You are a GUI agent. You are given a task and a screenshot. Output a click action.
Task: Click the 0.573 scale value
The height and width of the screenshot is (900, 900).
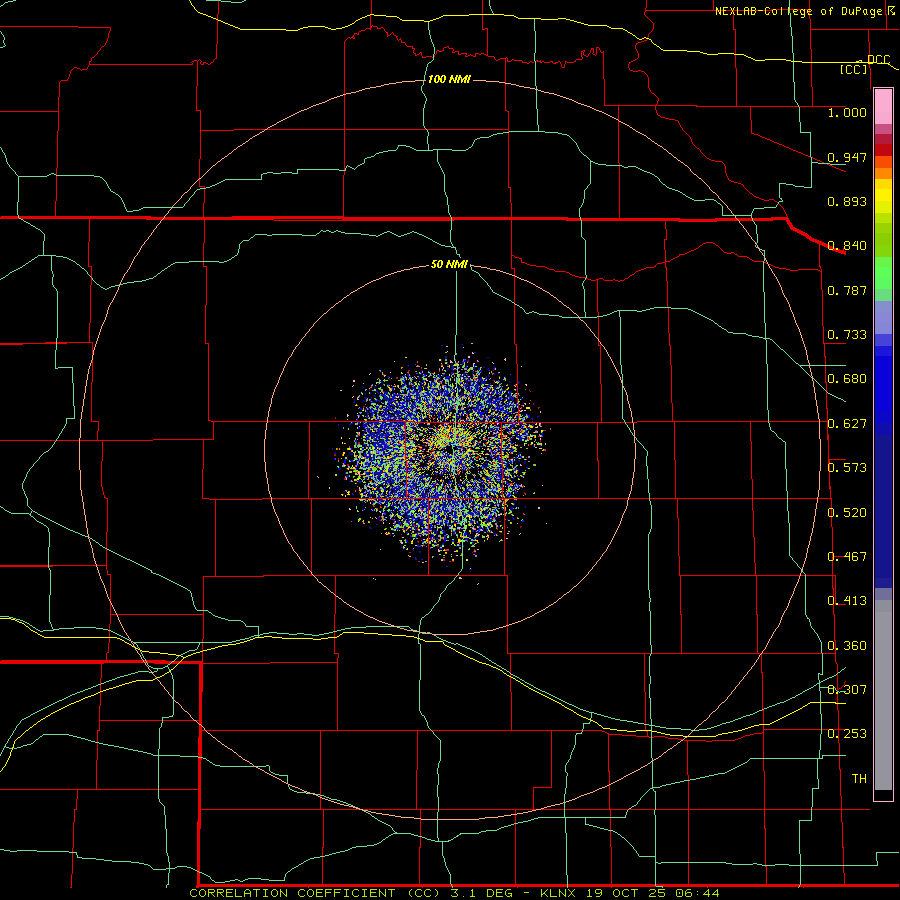pos(847,468)
